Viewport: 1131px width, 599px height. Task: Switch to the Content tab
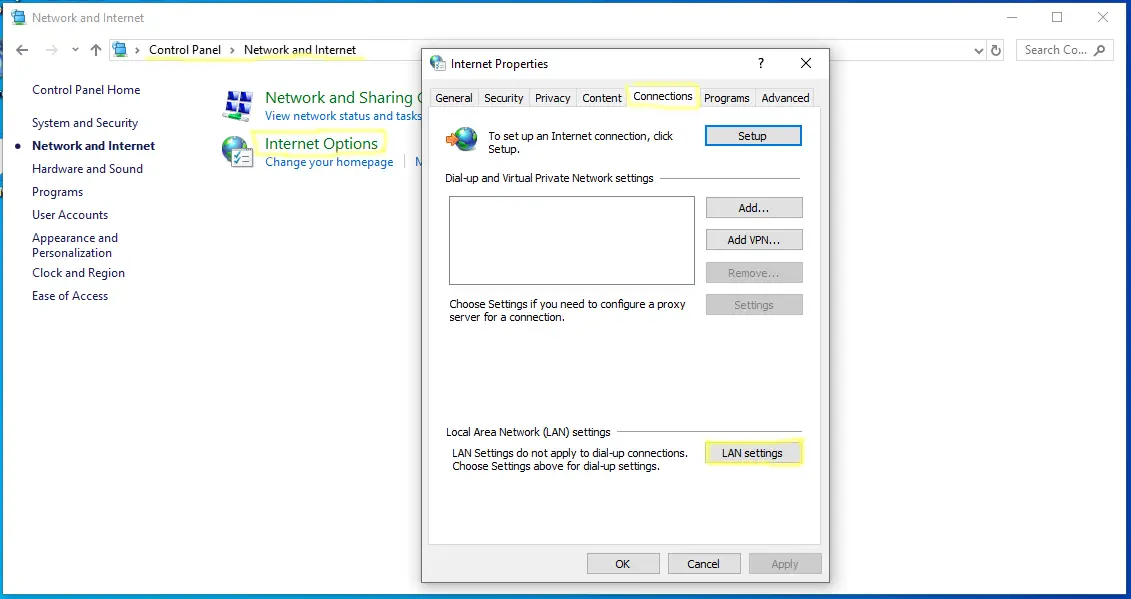coord(602,98)
